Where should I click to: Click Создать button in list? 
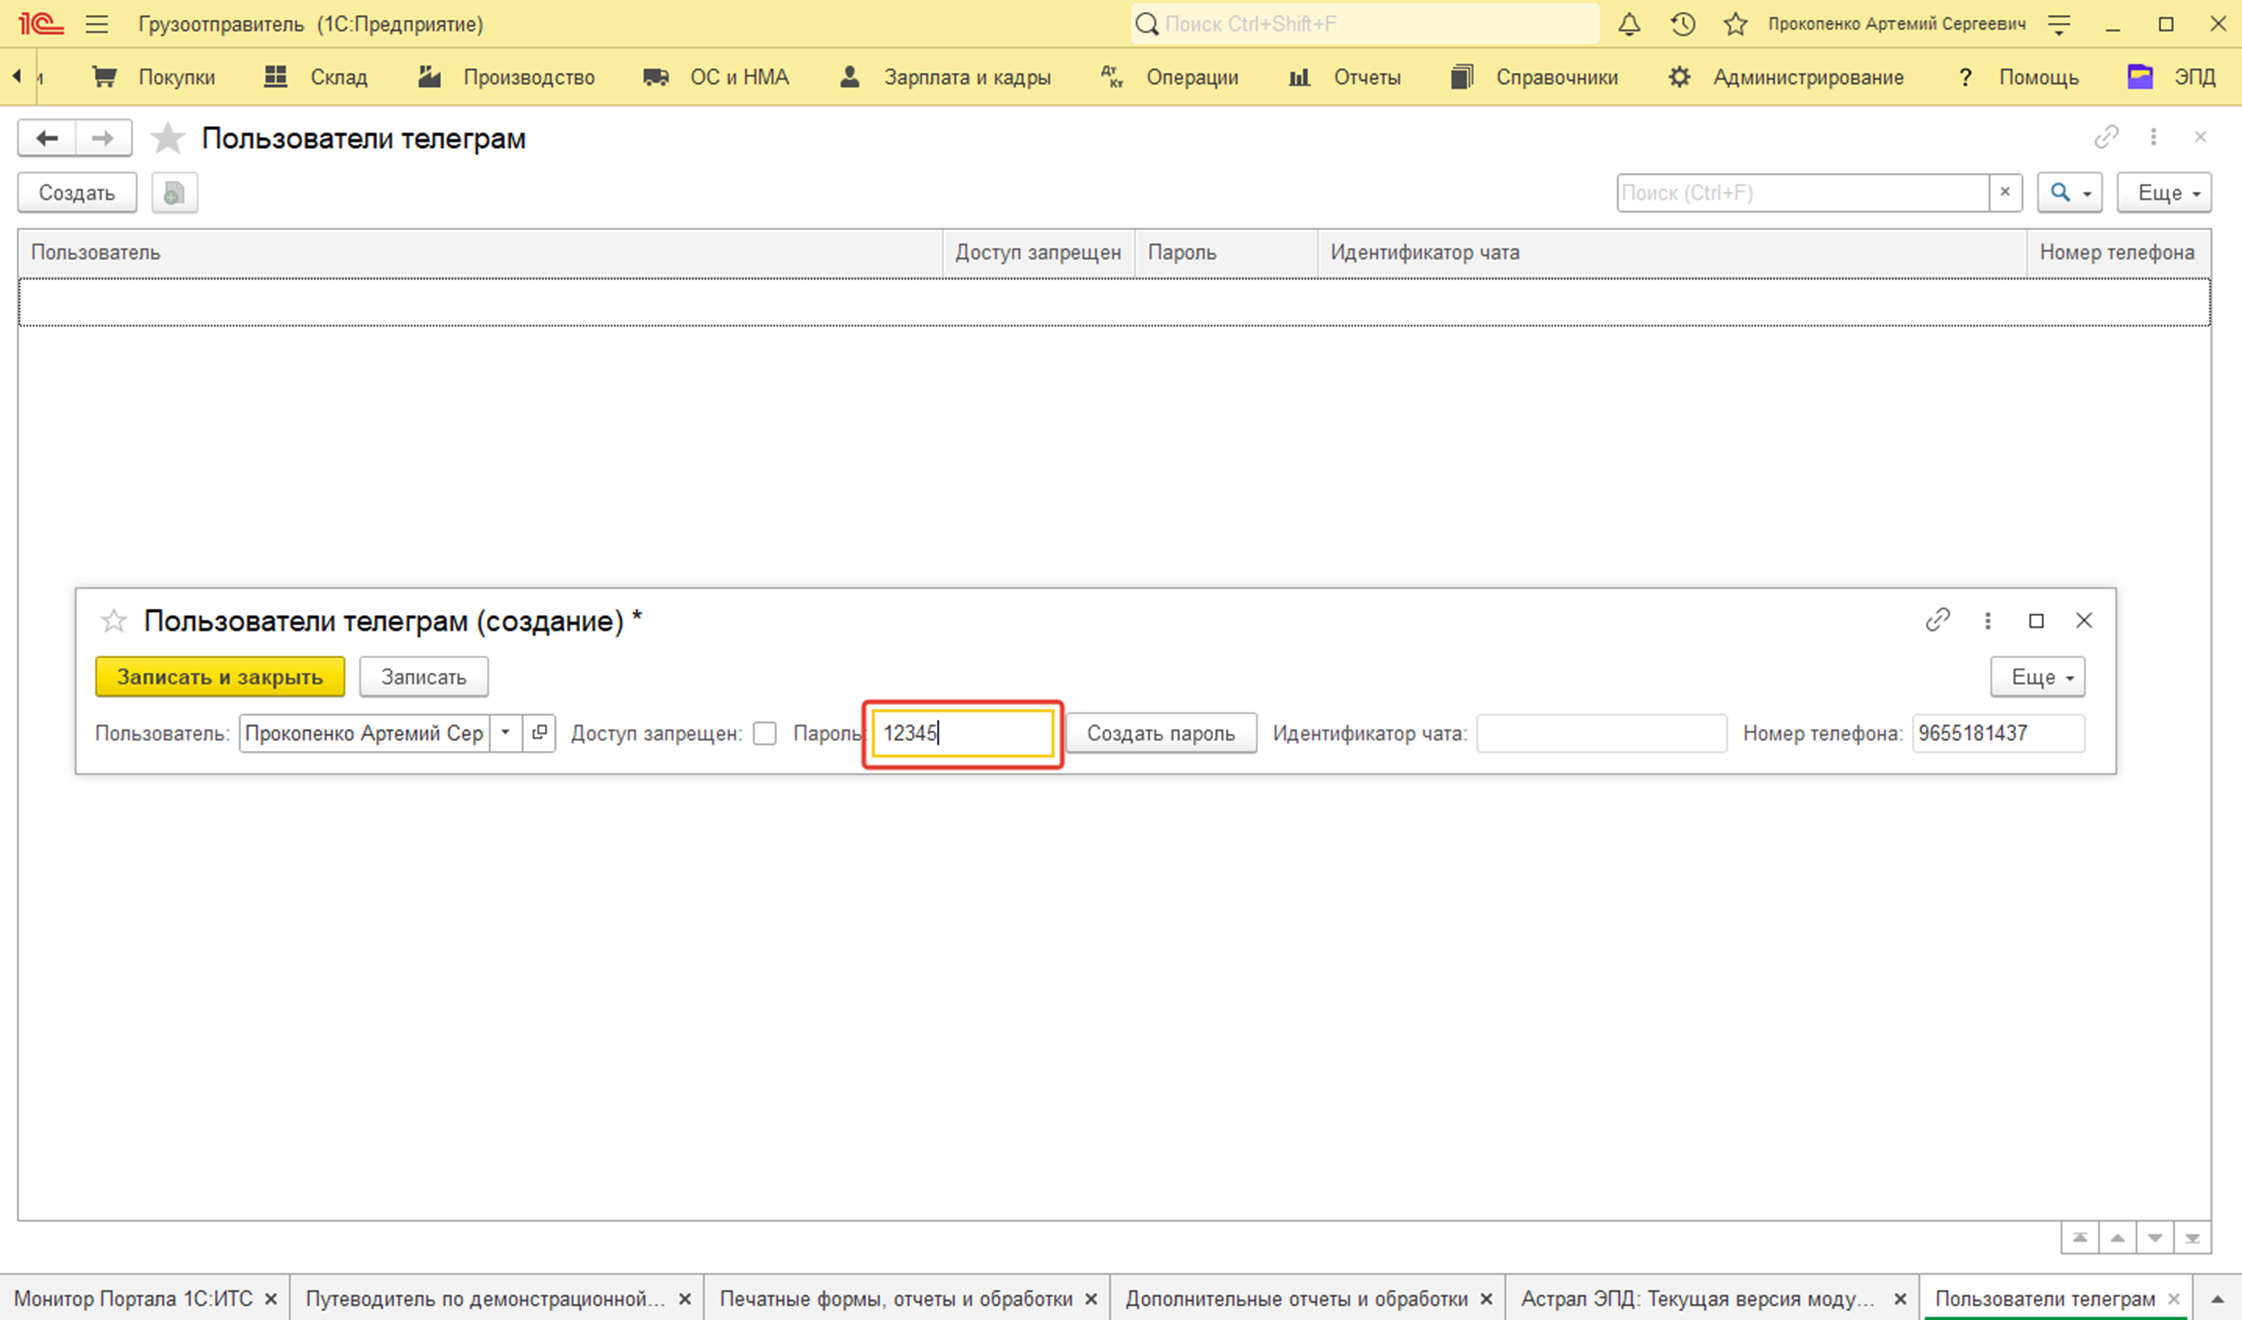pyautogui.click(x=77, y=193)
